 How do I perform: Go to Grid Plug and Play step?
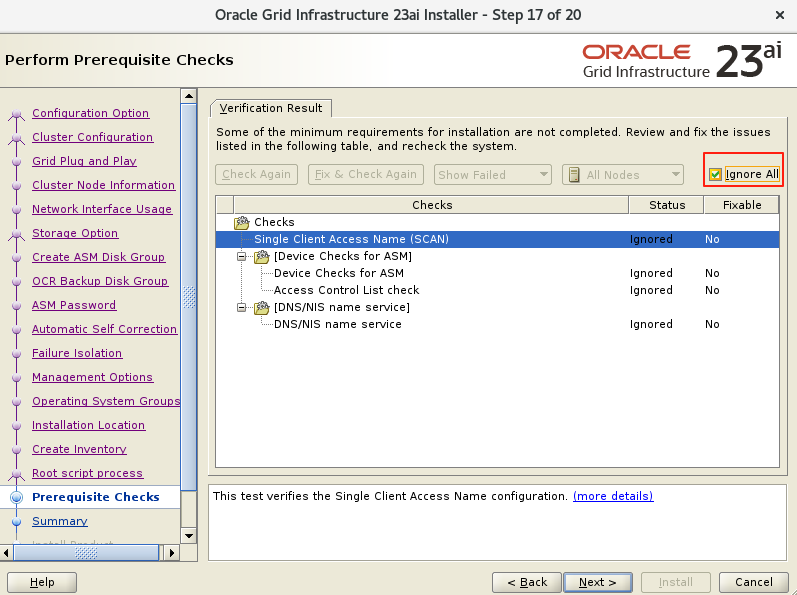click(x=84, y=161)
